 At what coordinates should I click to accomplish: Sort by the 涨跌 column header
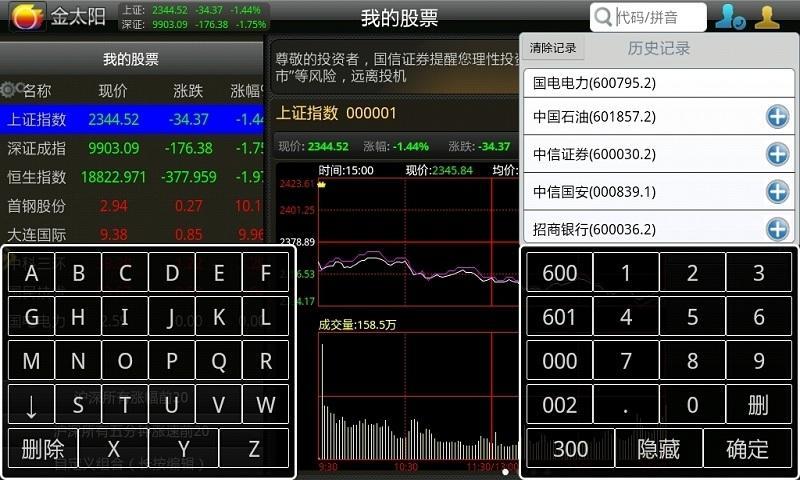(188, 91)
